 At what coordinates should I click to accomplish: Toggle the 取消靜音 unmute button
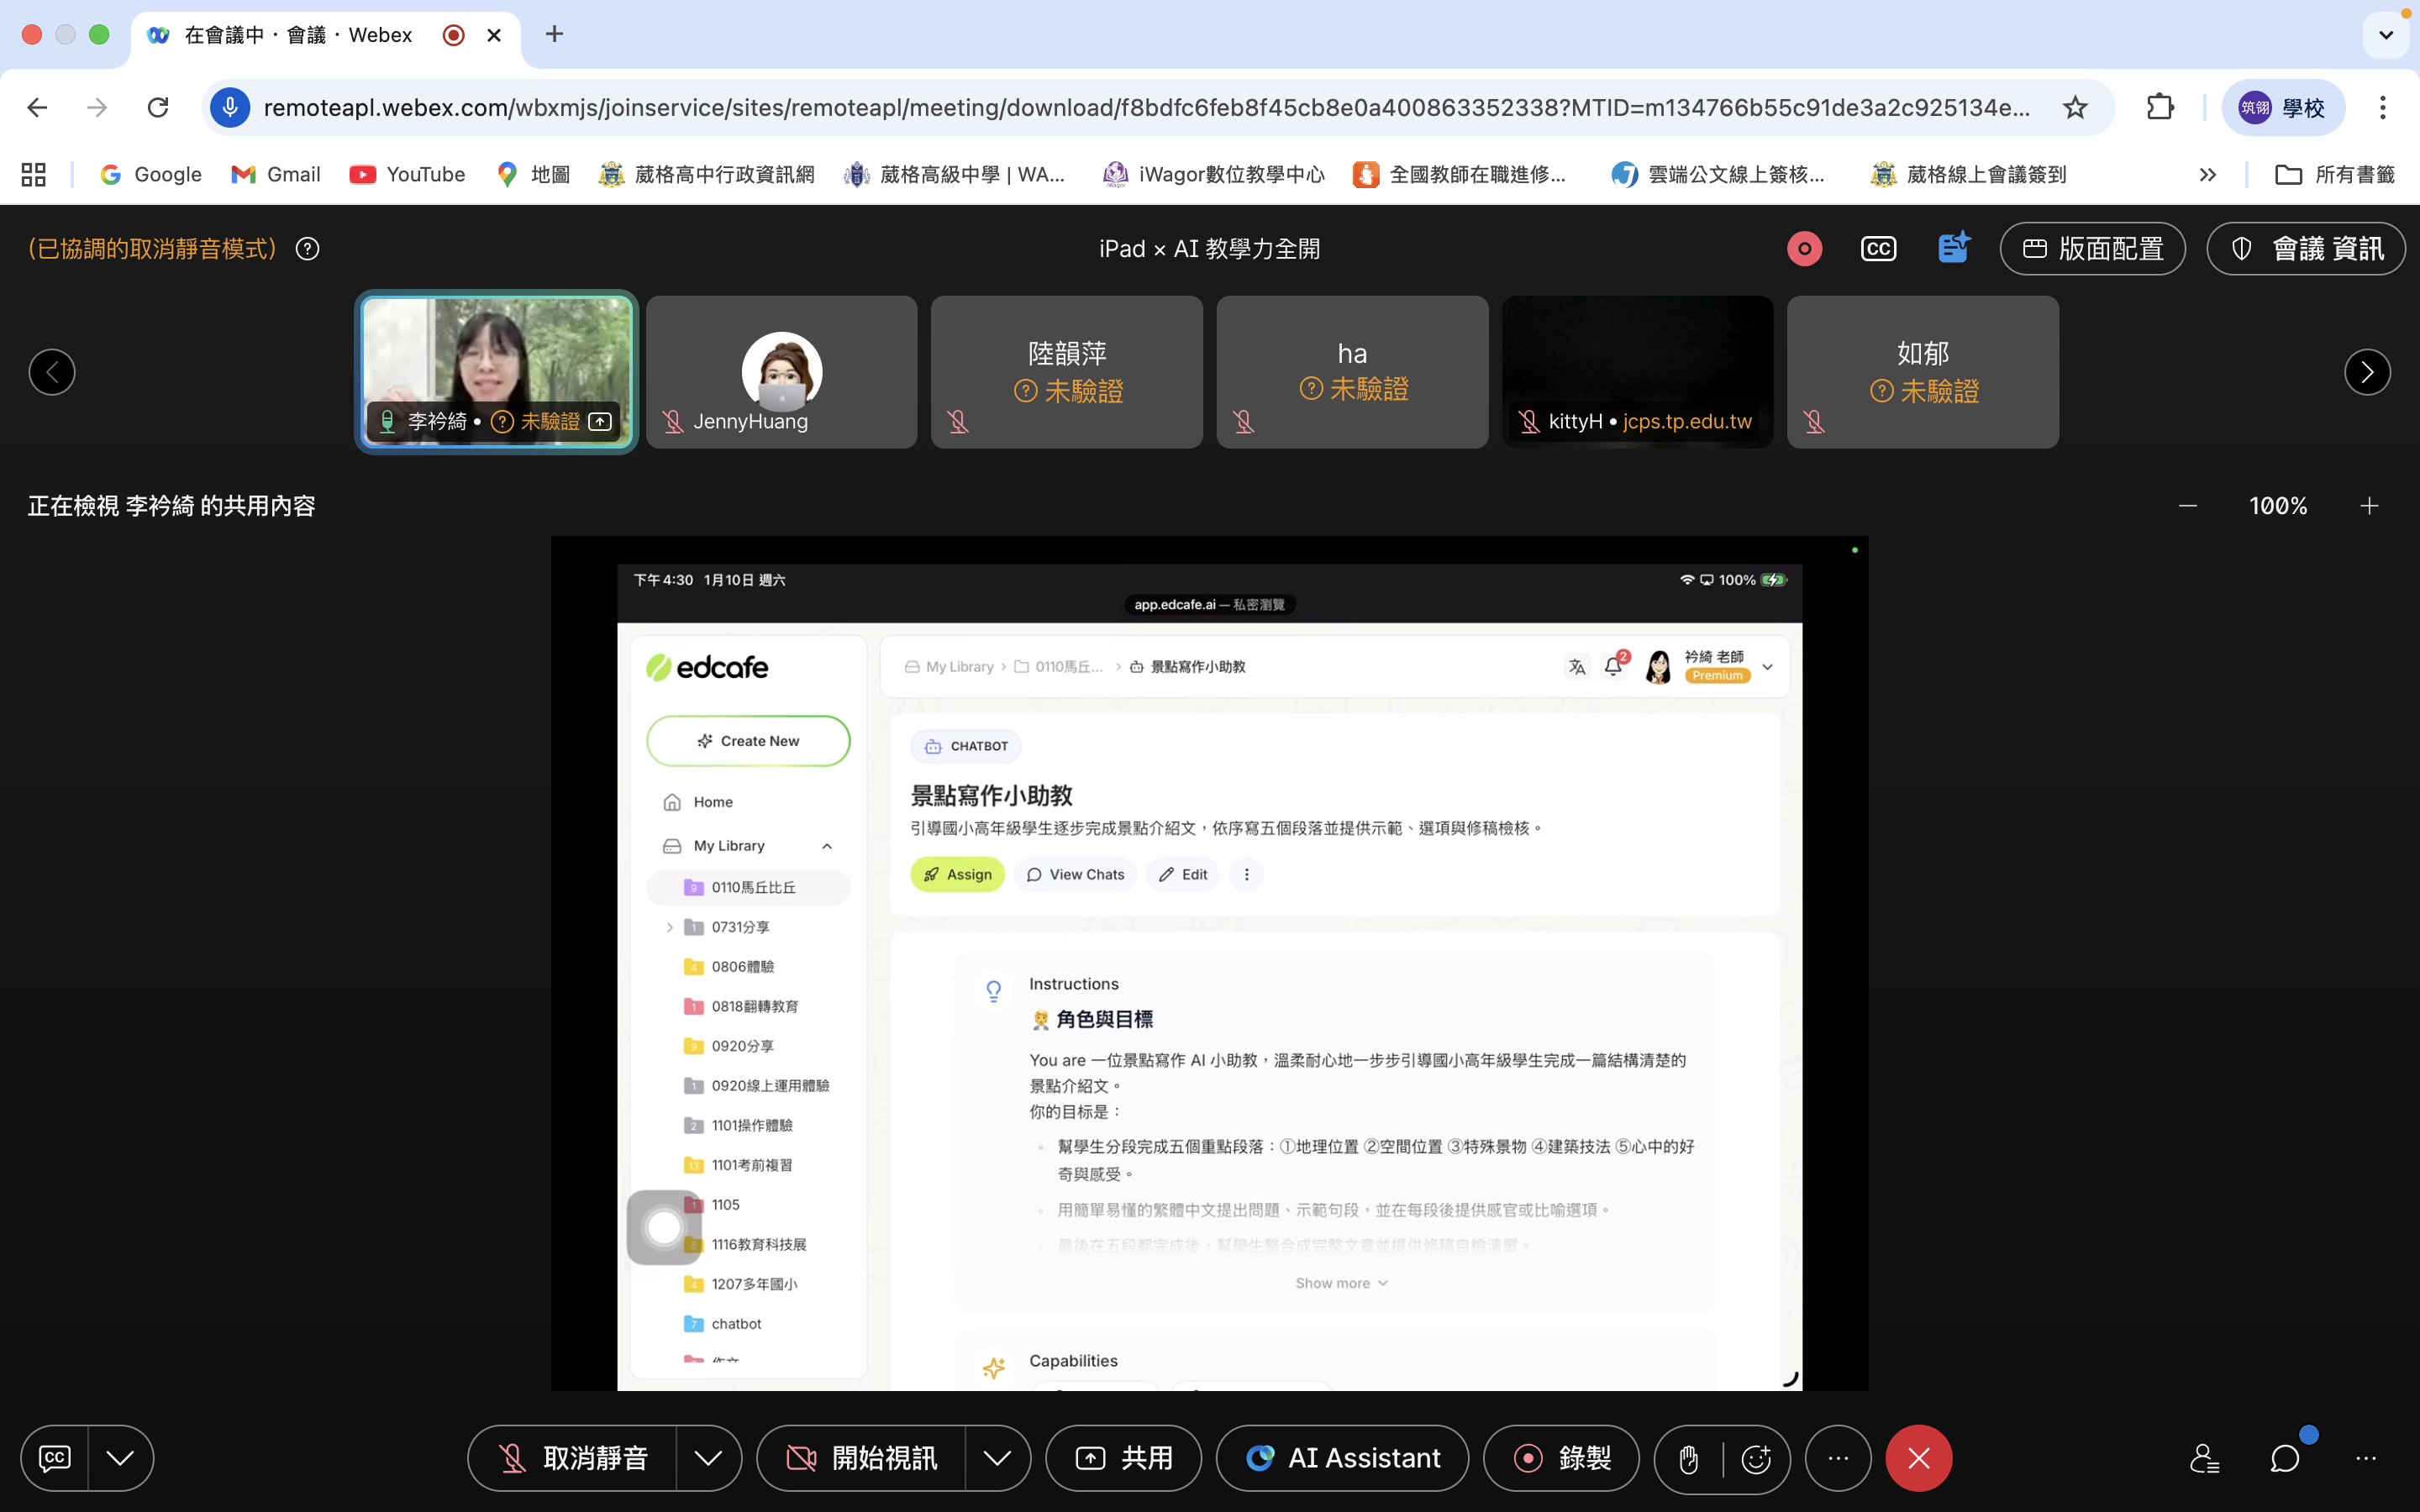[573, 1459]
